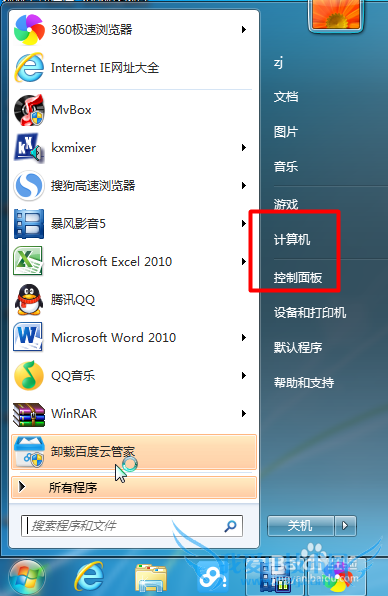Open 控制面板
This screenshot has height=596, width=388.
click(298, 278)
